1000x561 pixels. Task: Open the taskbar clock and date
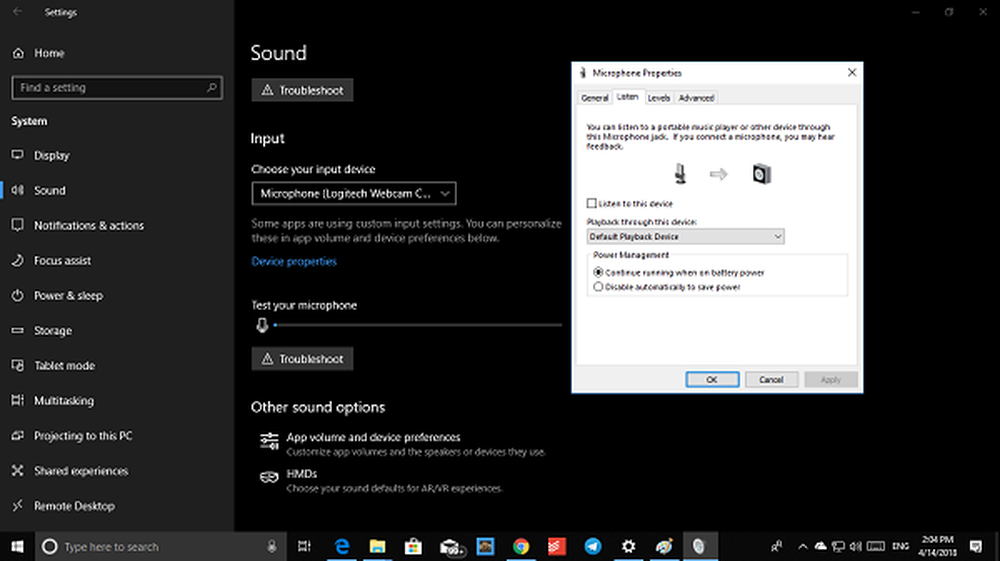[936, 546]
